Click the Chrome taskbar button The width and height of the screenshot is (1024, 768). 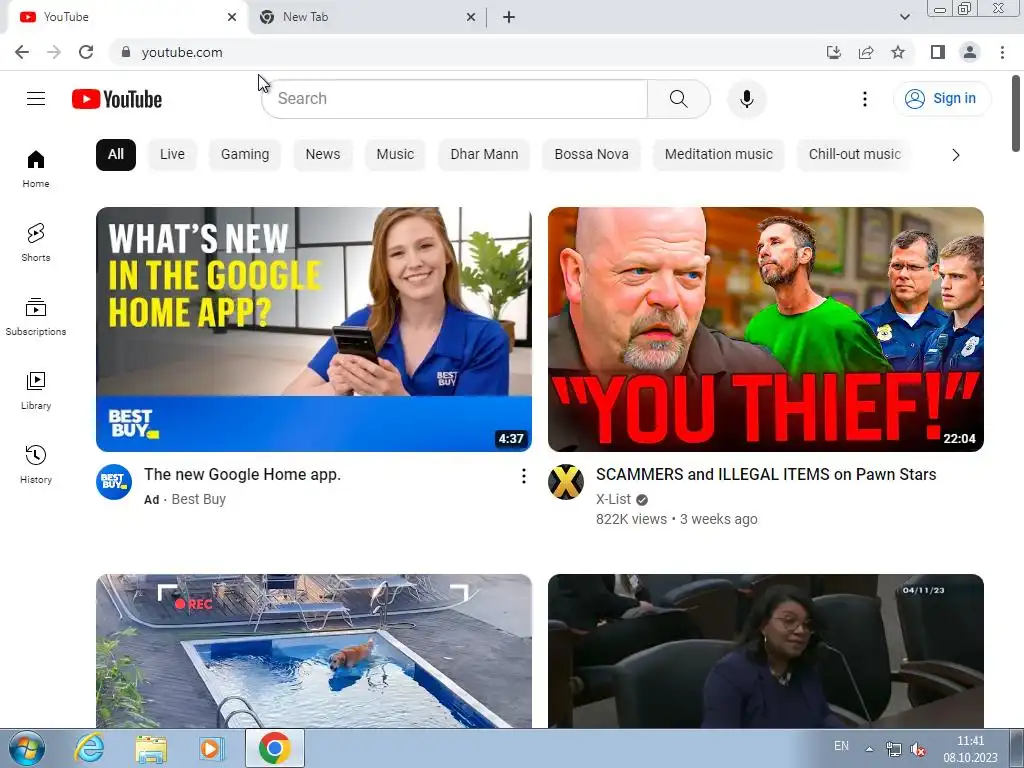[274, 748]
